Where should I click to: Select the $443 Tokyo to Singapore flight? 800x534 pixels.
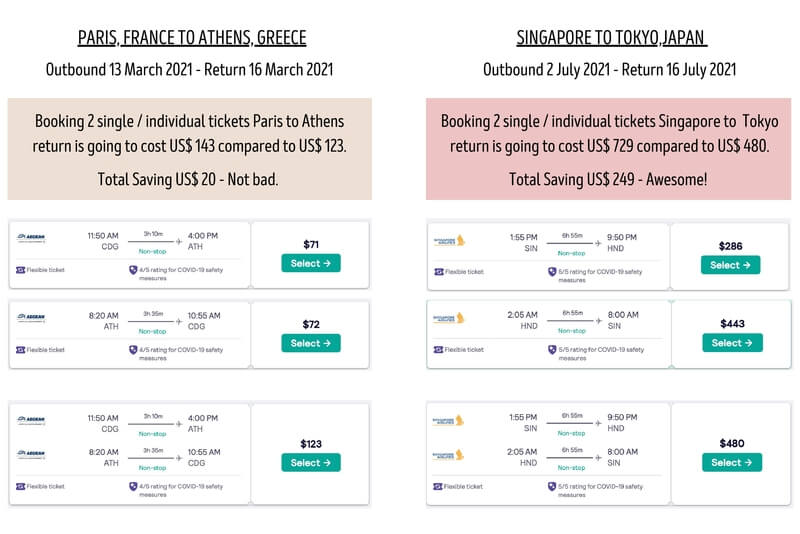(730, 343)
